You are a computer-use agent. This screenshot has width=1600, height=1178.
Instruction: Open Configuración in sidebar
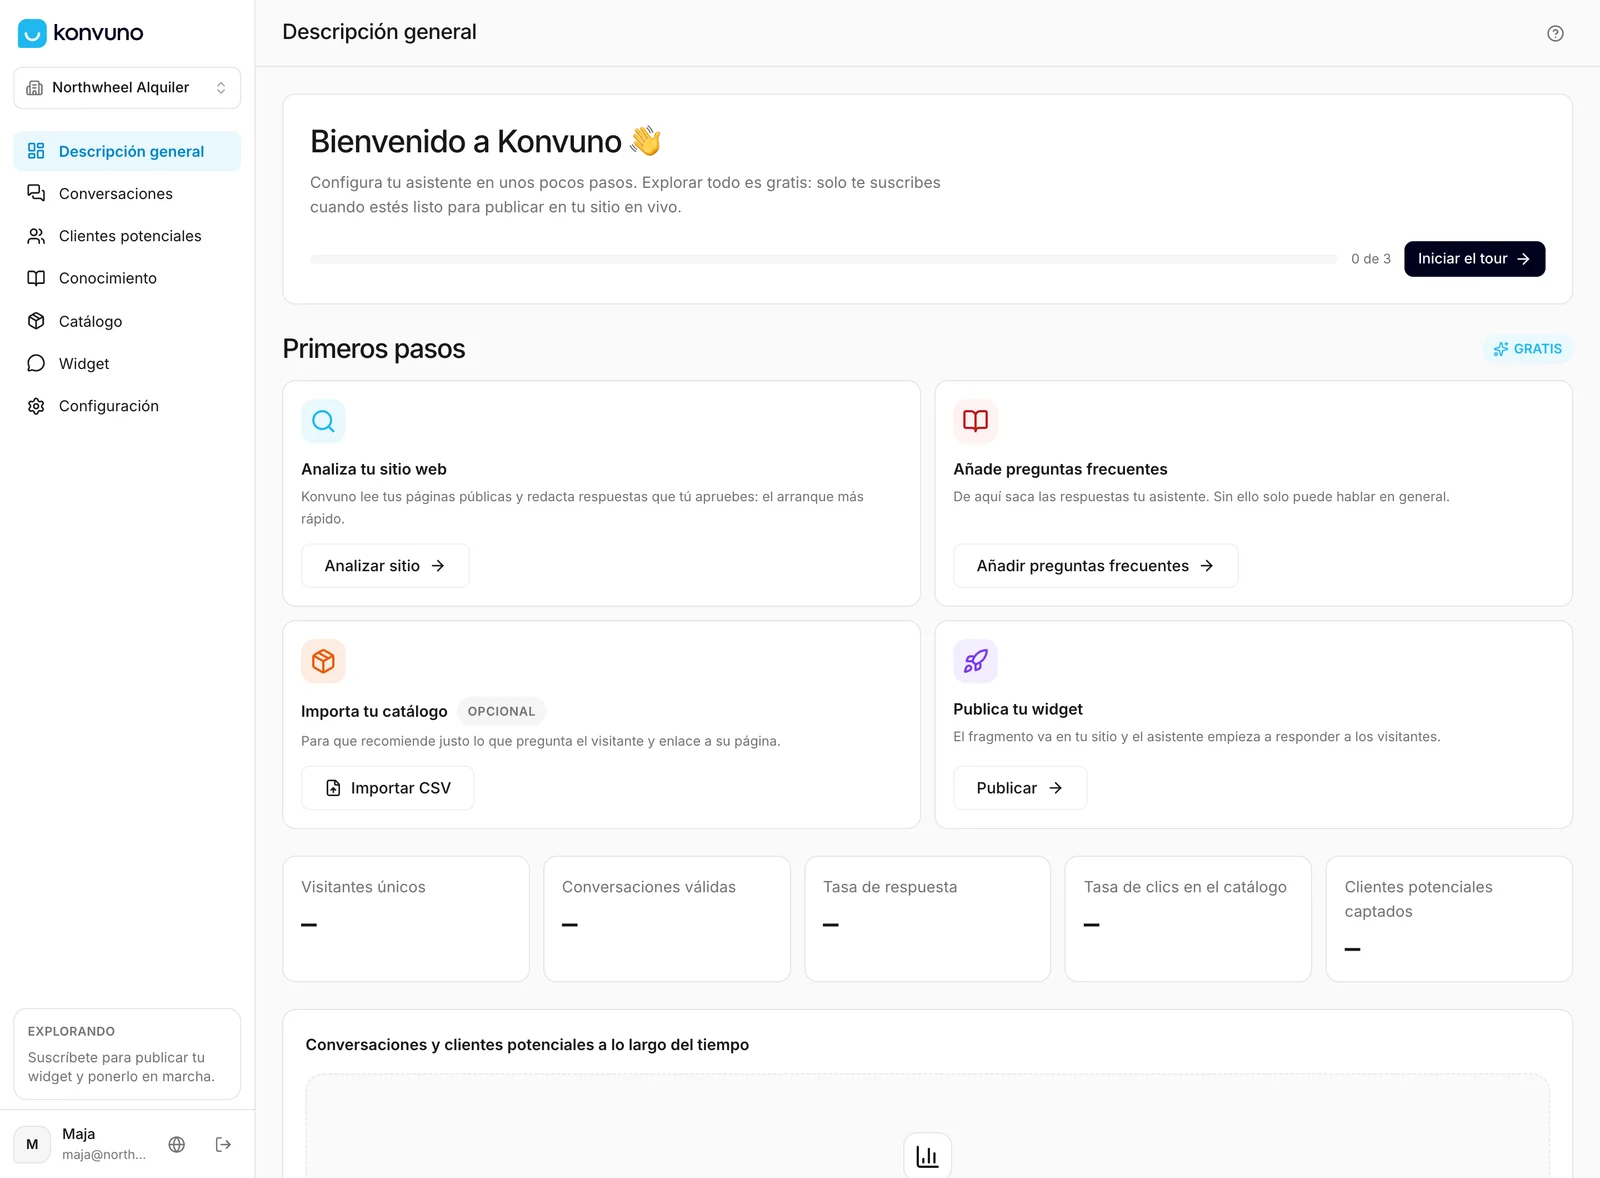[127, 406]
